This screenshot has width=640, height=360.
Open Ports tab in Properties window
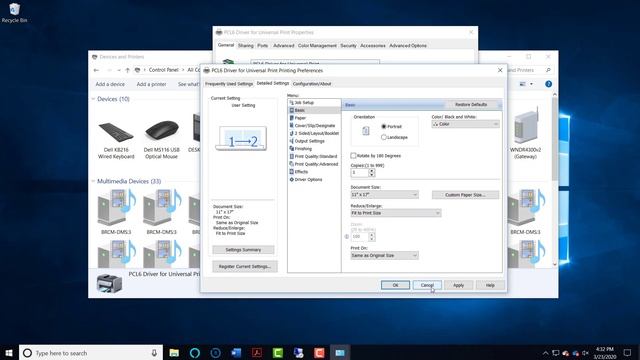263,46
